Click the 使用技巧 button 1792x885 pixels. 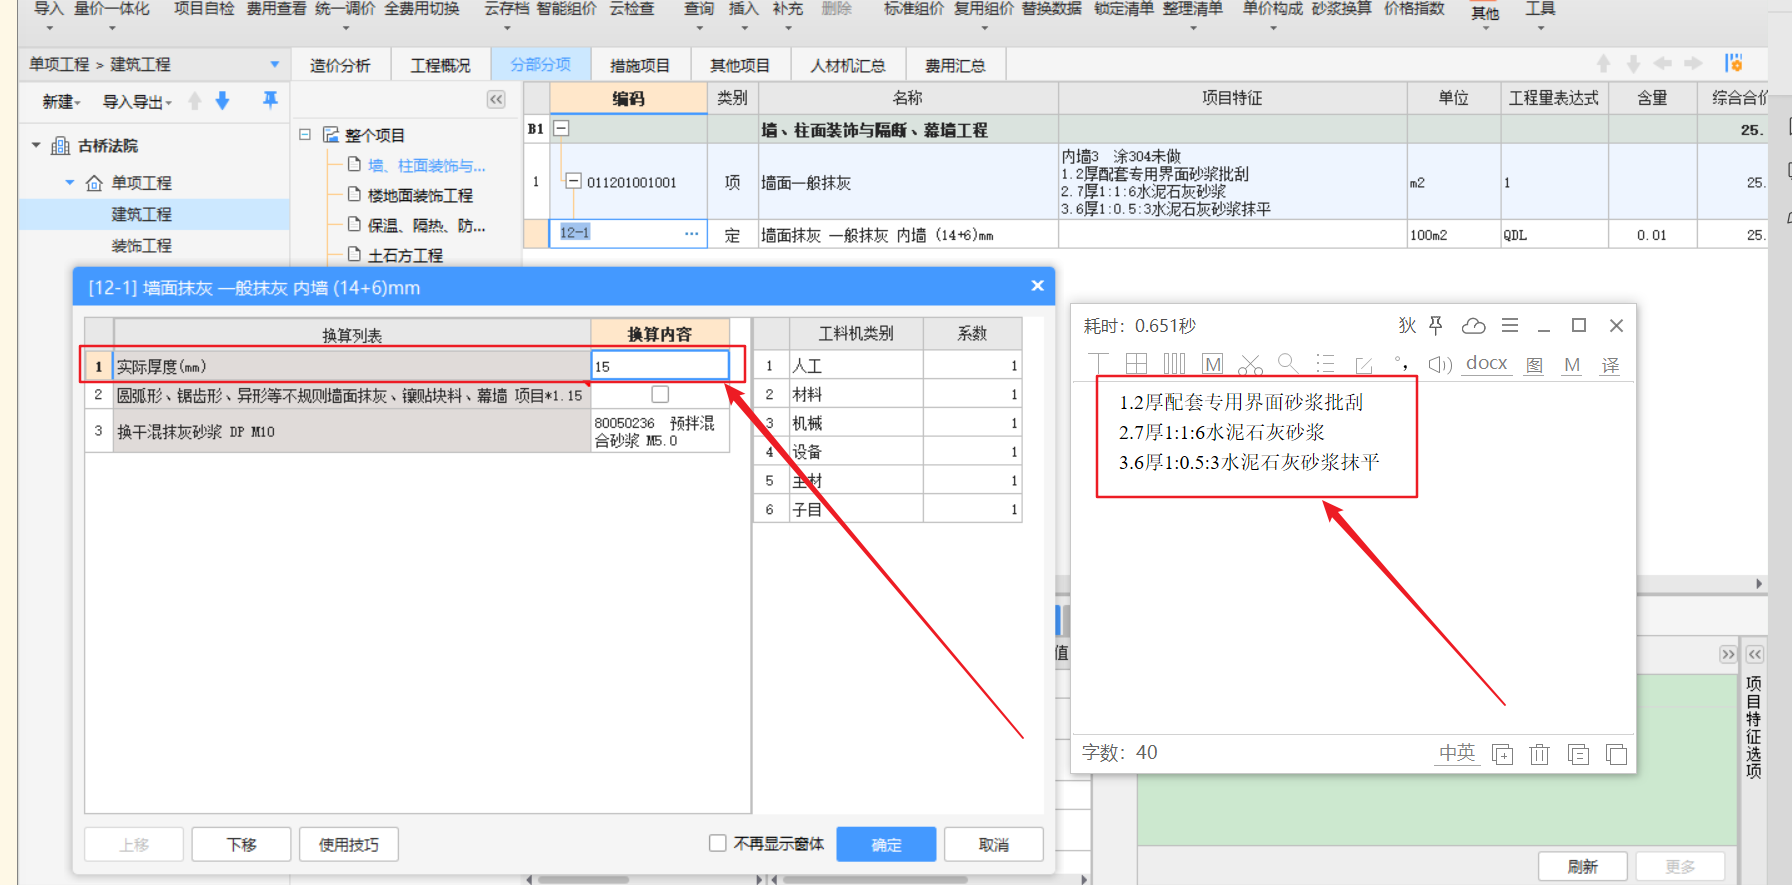pyautogui.click(x=348, y=844)
